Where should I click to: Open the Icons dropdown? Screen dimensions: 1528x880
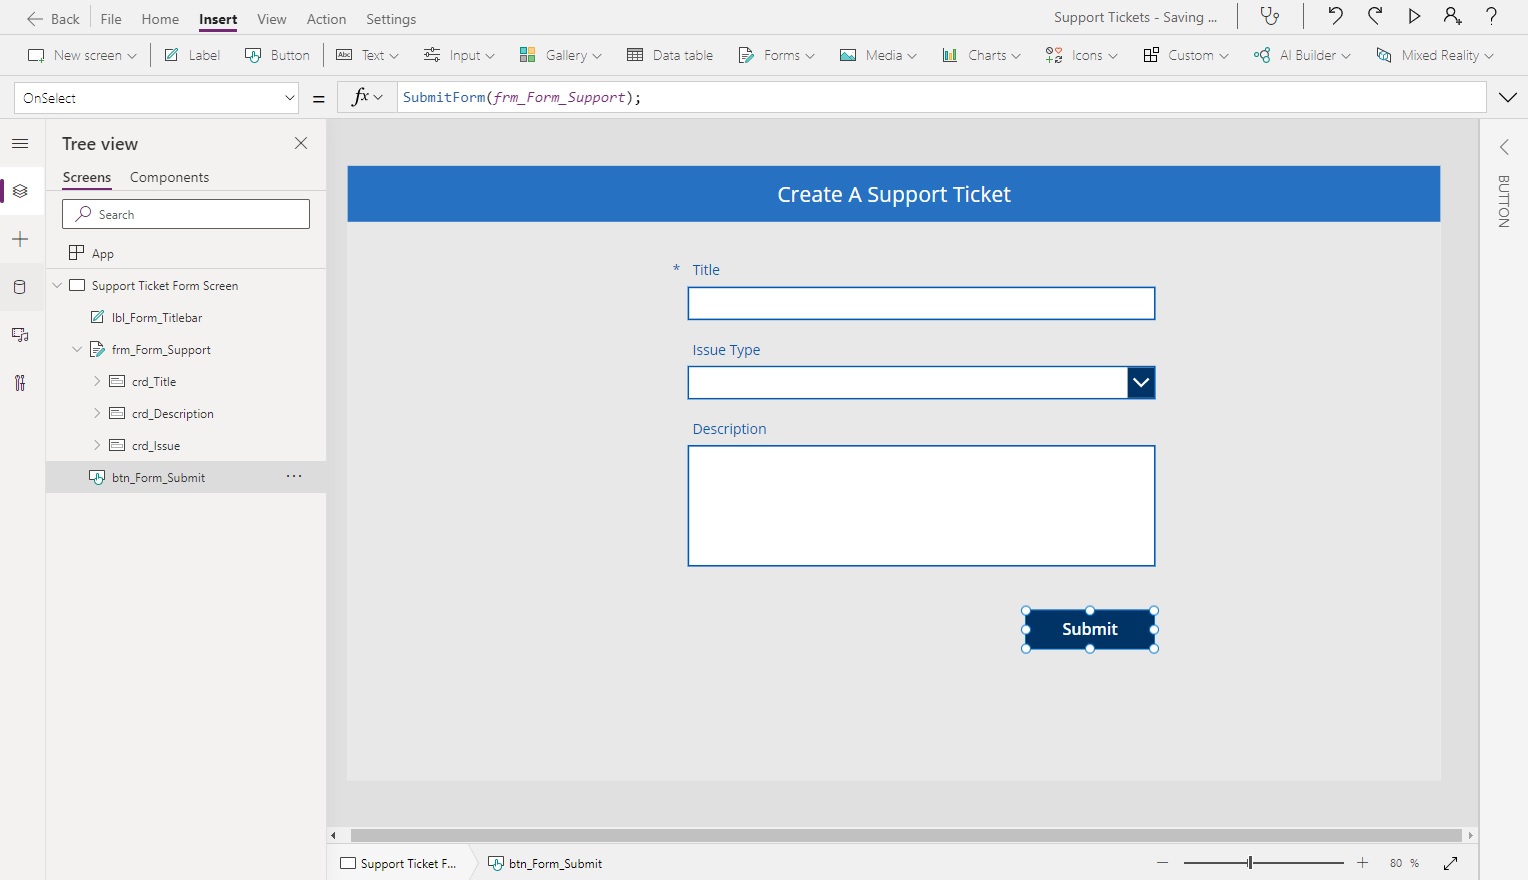[x=1080, y=55]
